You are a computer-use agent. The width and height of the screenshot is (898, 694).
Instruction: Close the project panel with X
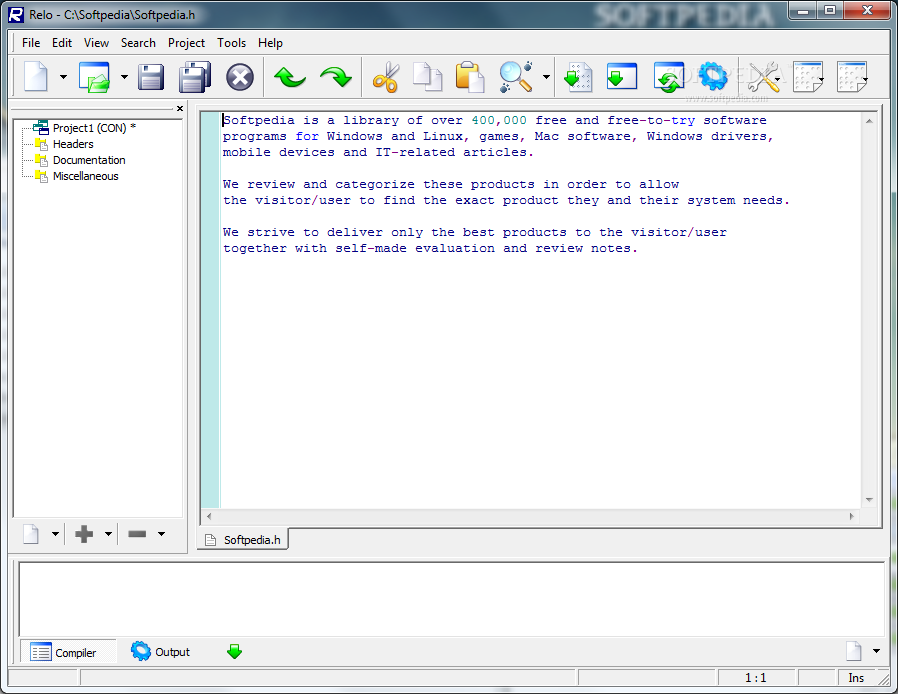(x=180, y=108)
